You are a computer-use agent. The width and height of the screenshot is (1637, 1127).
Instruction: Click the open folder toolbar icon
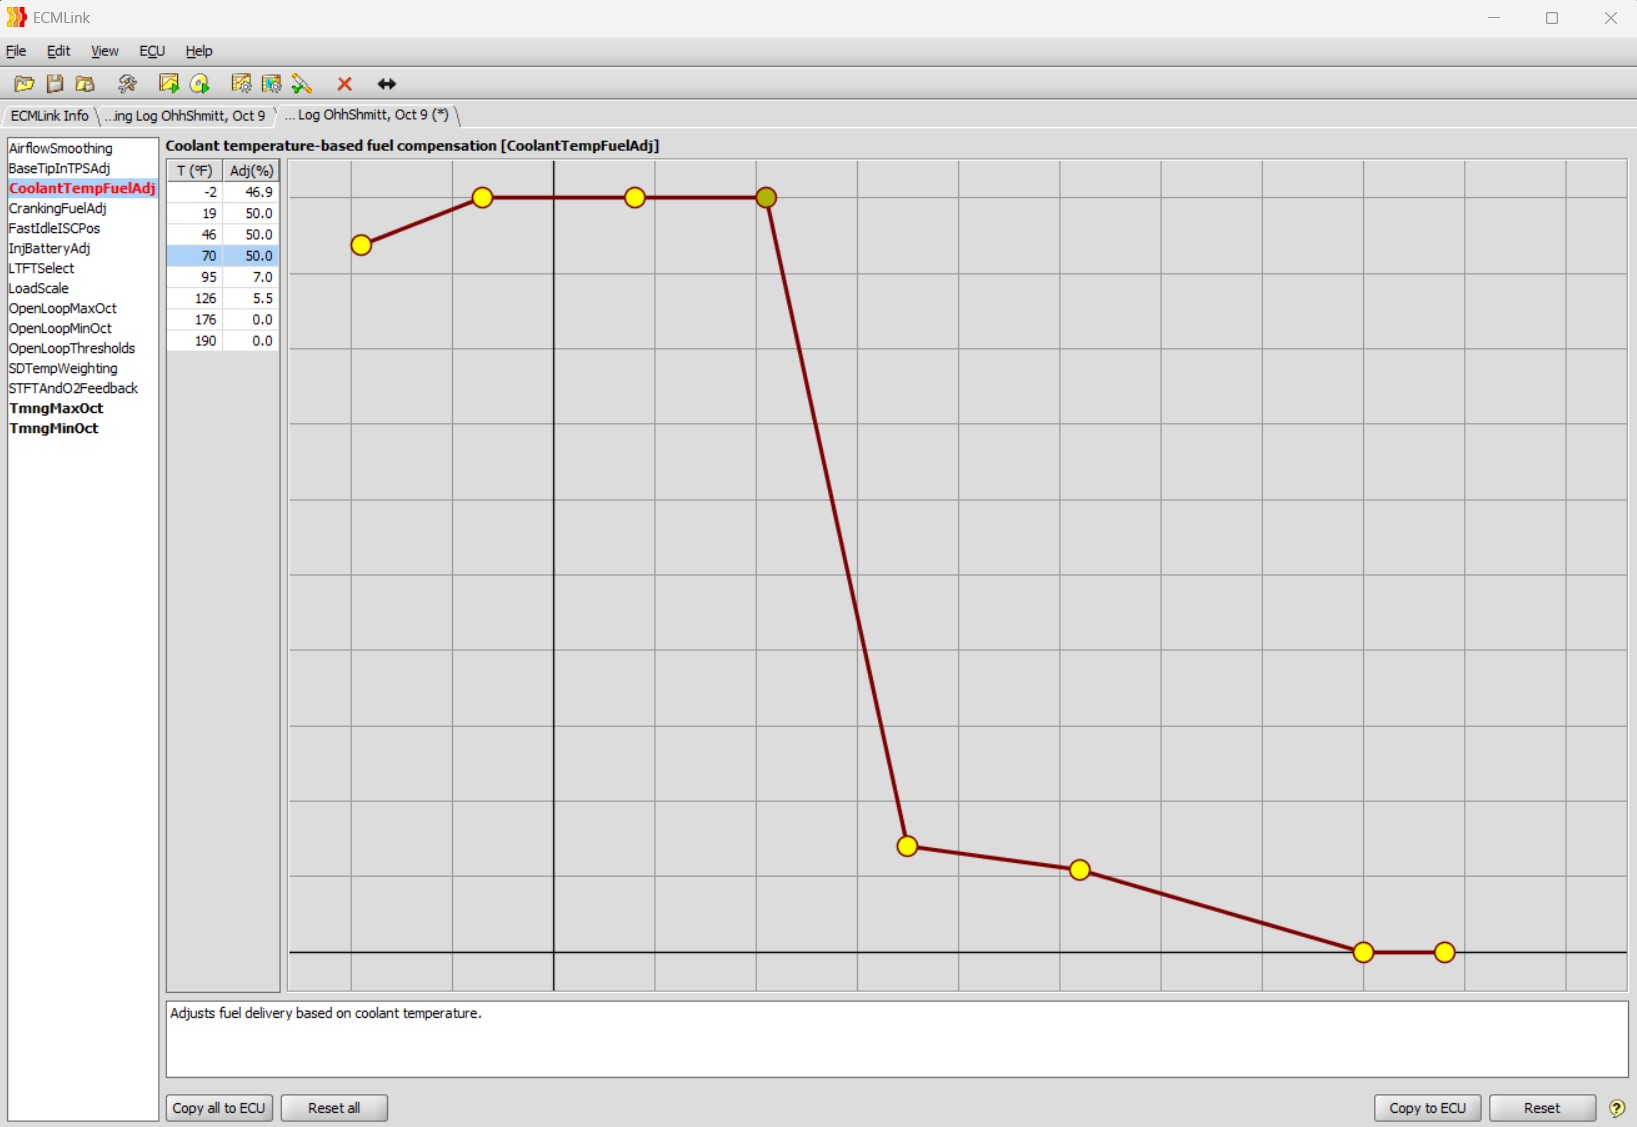(24, 84)
